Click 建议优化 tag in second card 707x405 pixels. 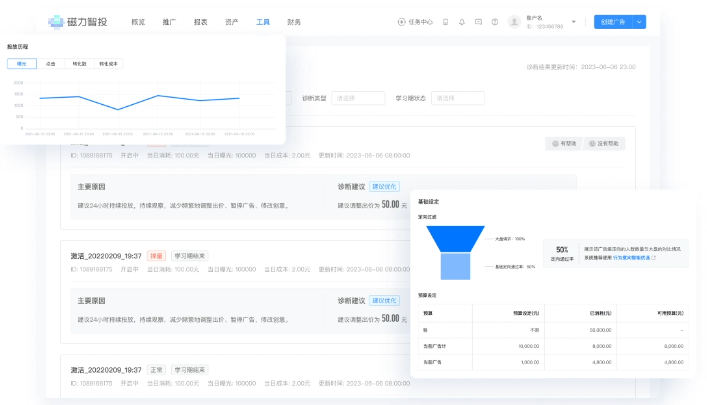384,300
